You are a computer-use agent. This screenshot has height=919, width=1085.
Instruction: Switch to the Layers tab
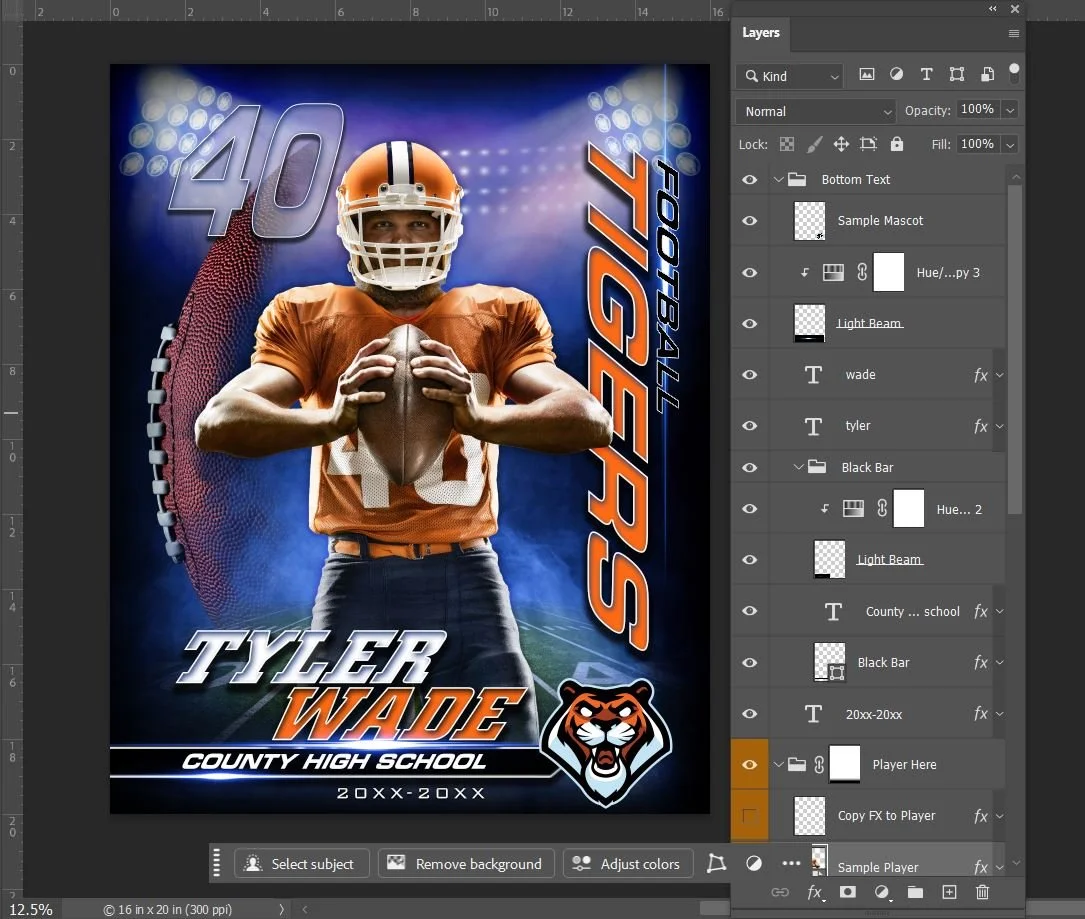tap(760, 33)
